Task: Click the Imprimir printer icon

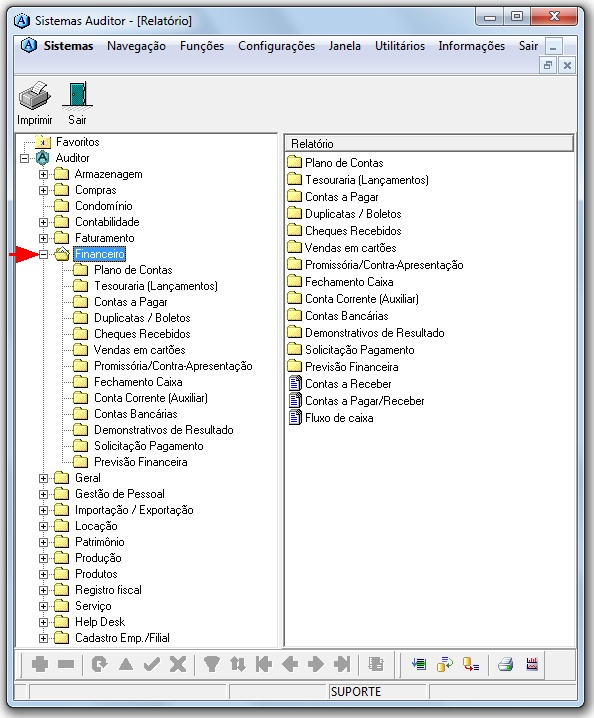Action: pos(34,96)
